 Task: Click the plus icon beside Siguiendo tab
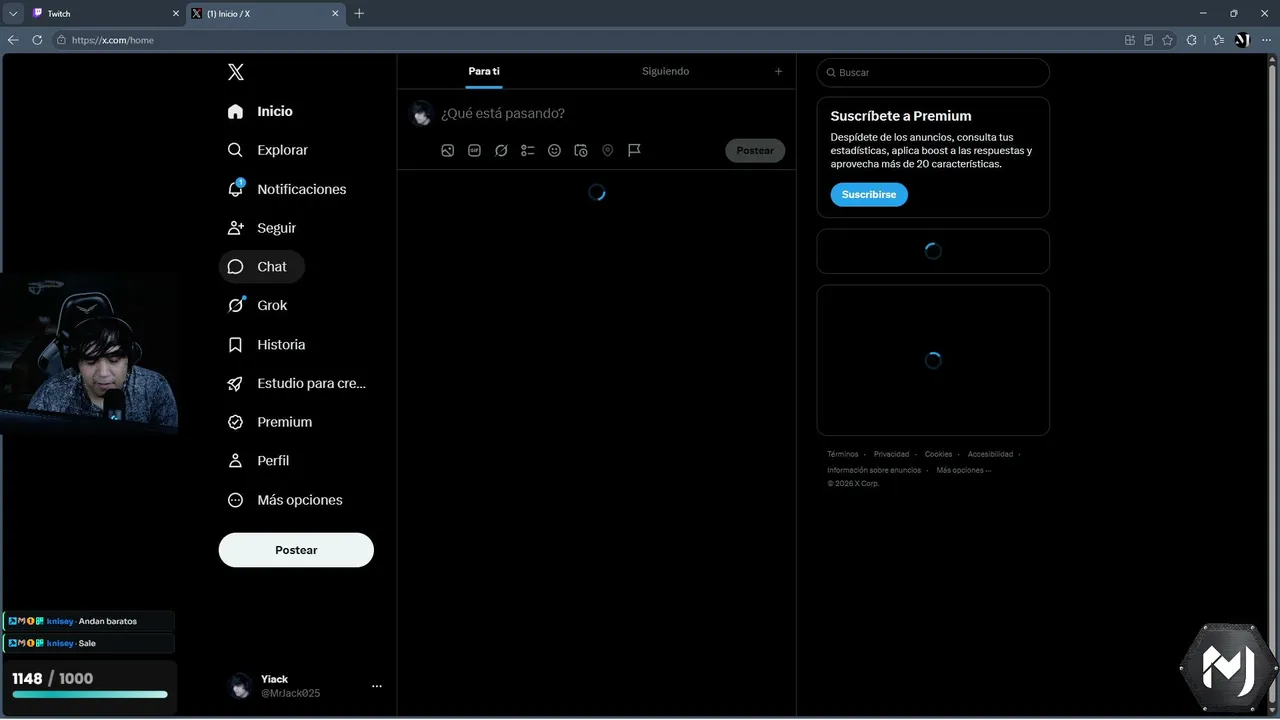779,71
